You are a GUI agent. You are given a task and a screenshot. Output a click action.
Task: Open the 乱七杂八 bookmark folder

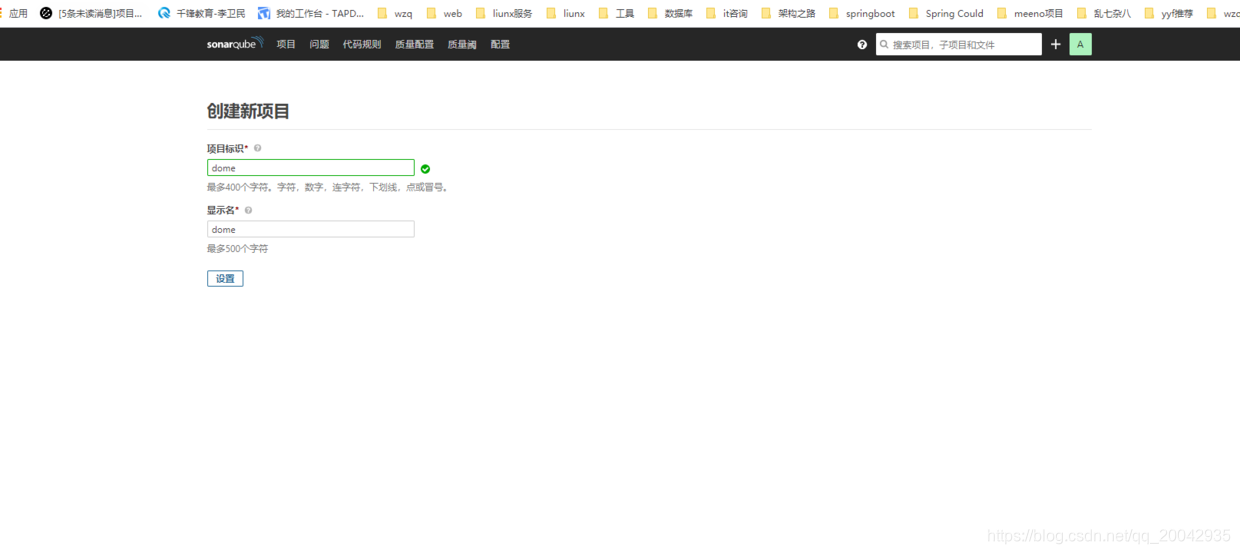[1104, 14]
